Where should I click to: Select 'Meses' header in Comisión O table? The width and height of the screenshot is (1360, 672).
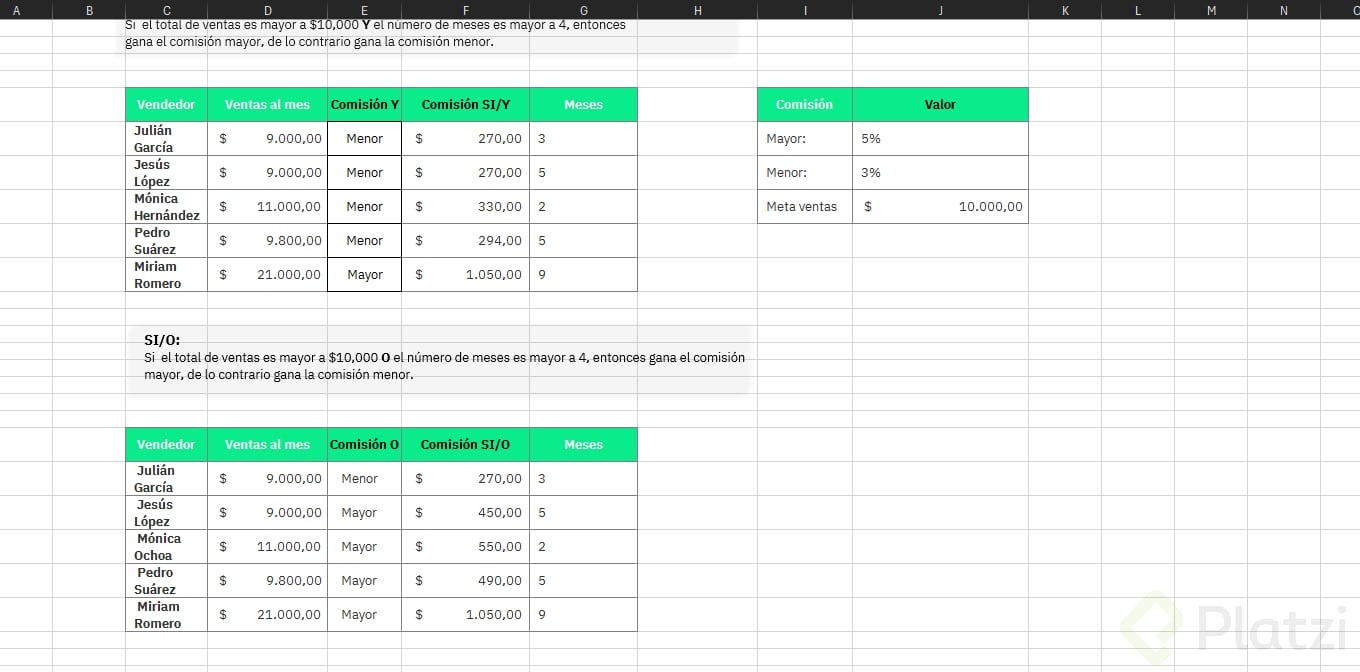583,445
